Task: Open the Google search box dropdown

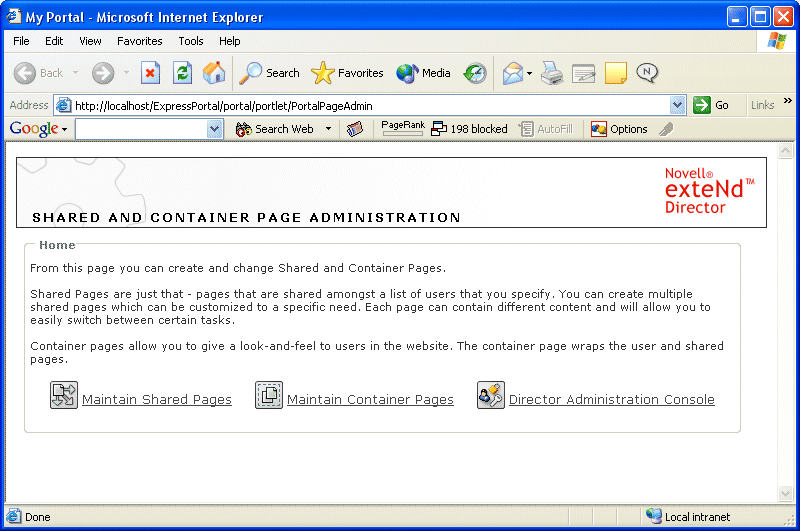Action: 215,129
